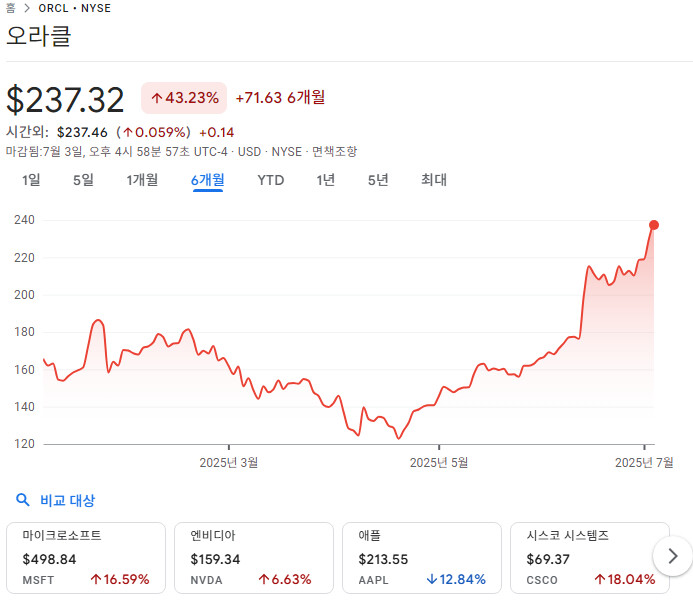Click the 240 y-axis label

pos(24,220)
